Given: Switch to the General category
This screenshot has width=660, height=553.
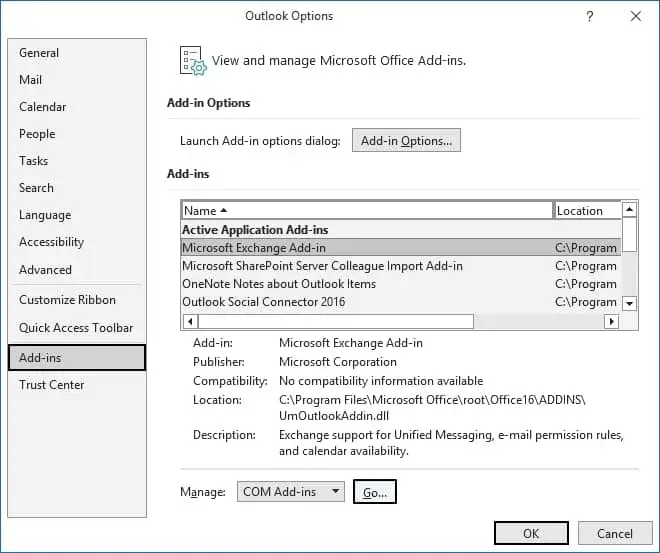Looking at the screenshot, I should 39,53.
